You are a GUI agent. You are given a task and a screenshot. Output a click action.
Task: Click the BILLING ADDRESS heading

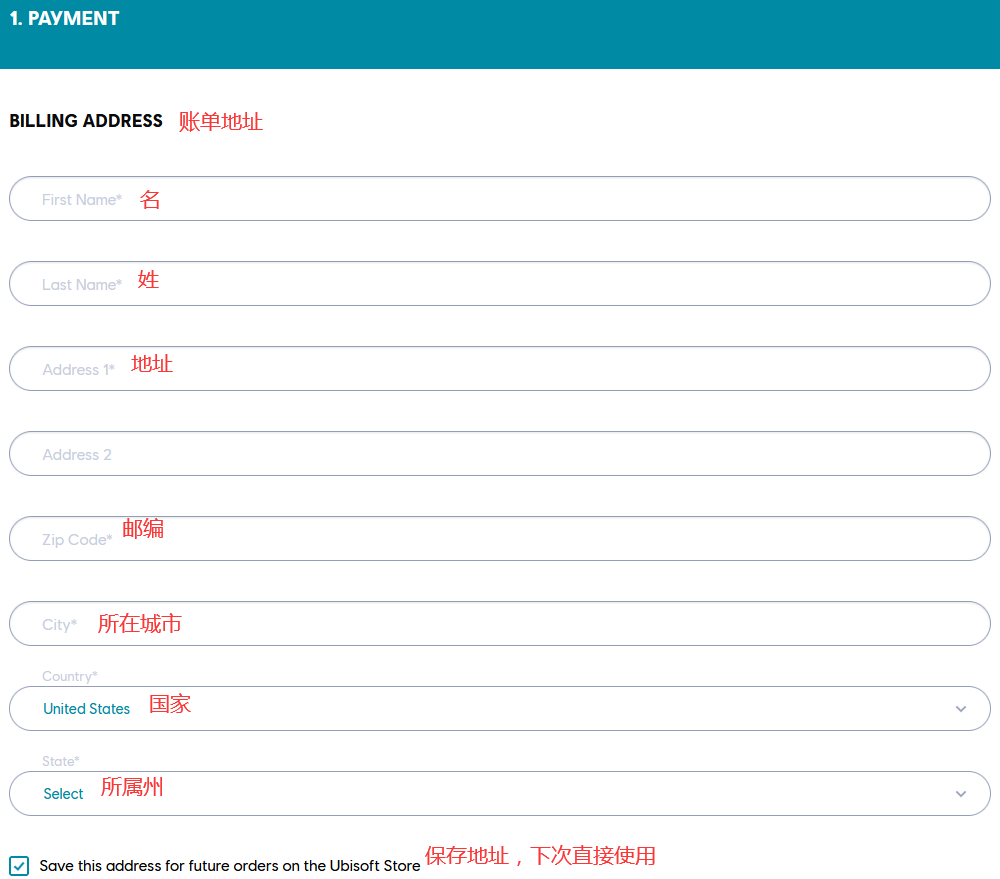pyautogui.click(x=86, y=121)
